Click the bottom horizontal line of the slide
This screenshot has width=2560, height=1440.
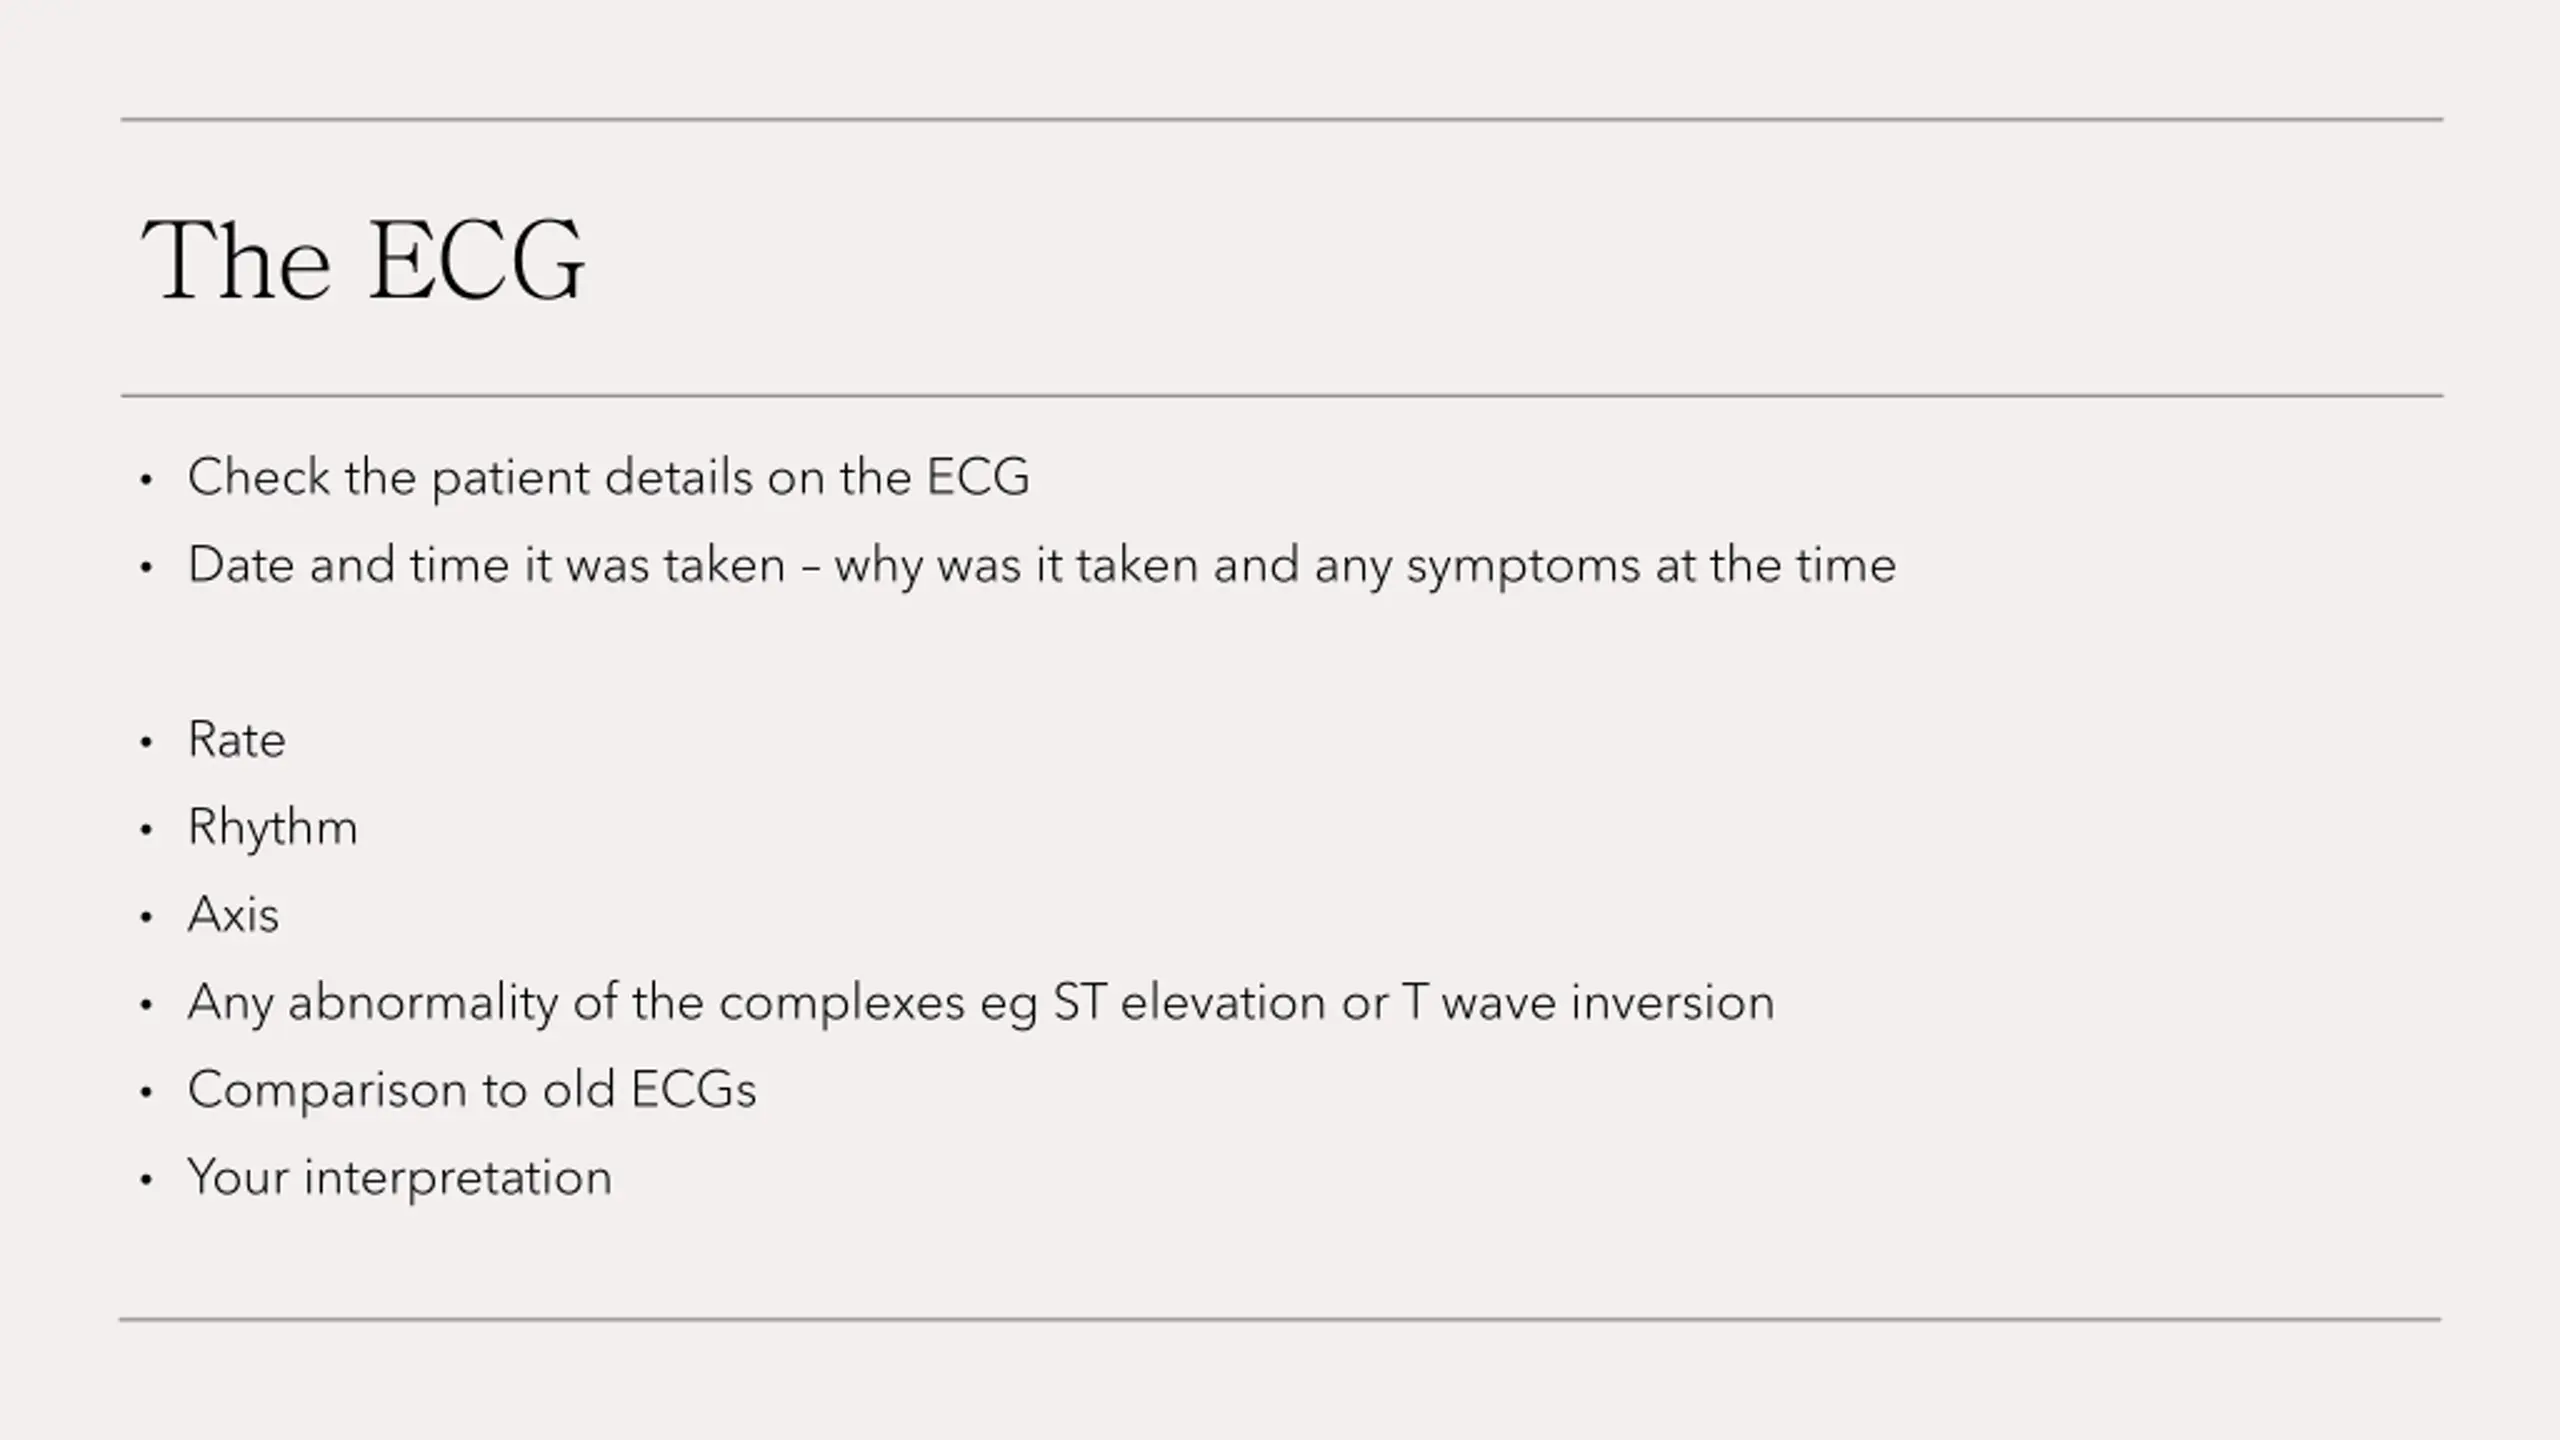pyautogui.click(x=1280, y=1320)
